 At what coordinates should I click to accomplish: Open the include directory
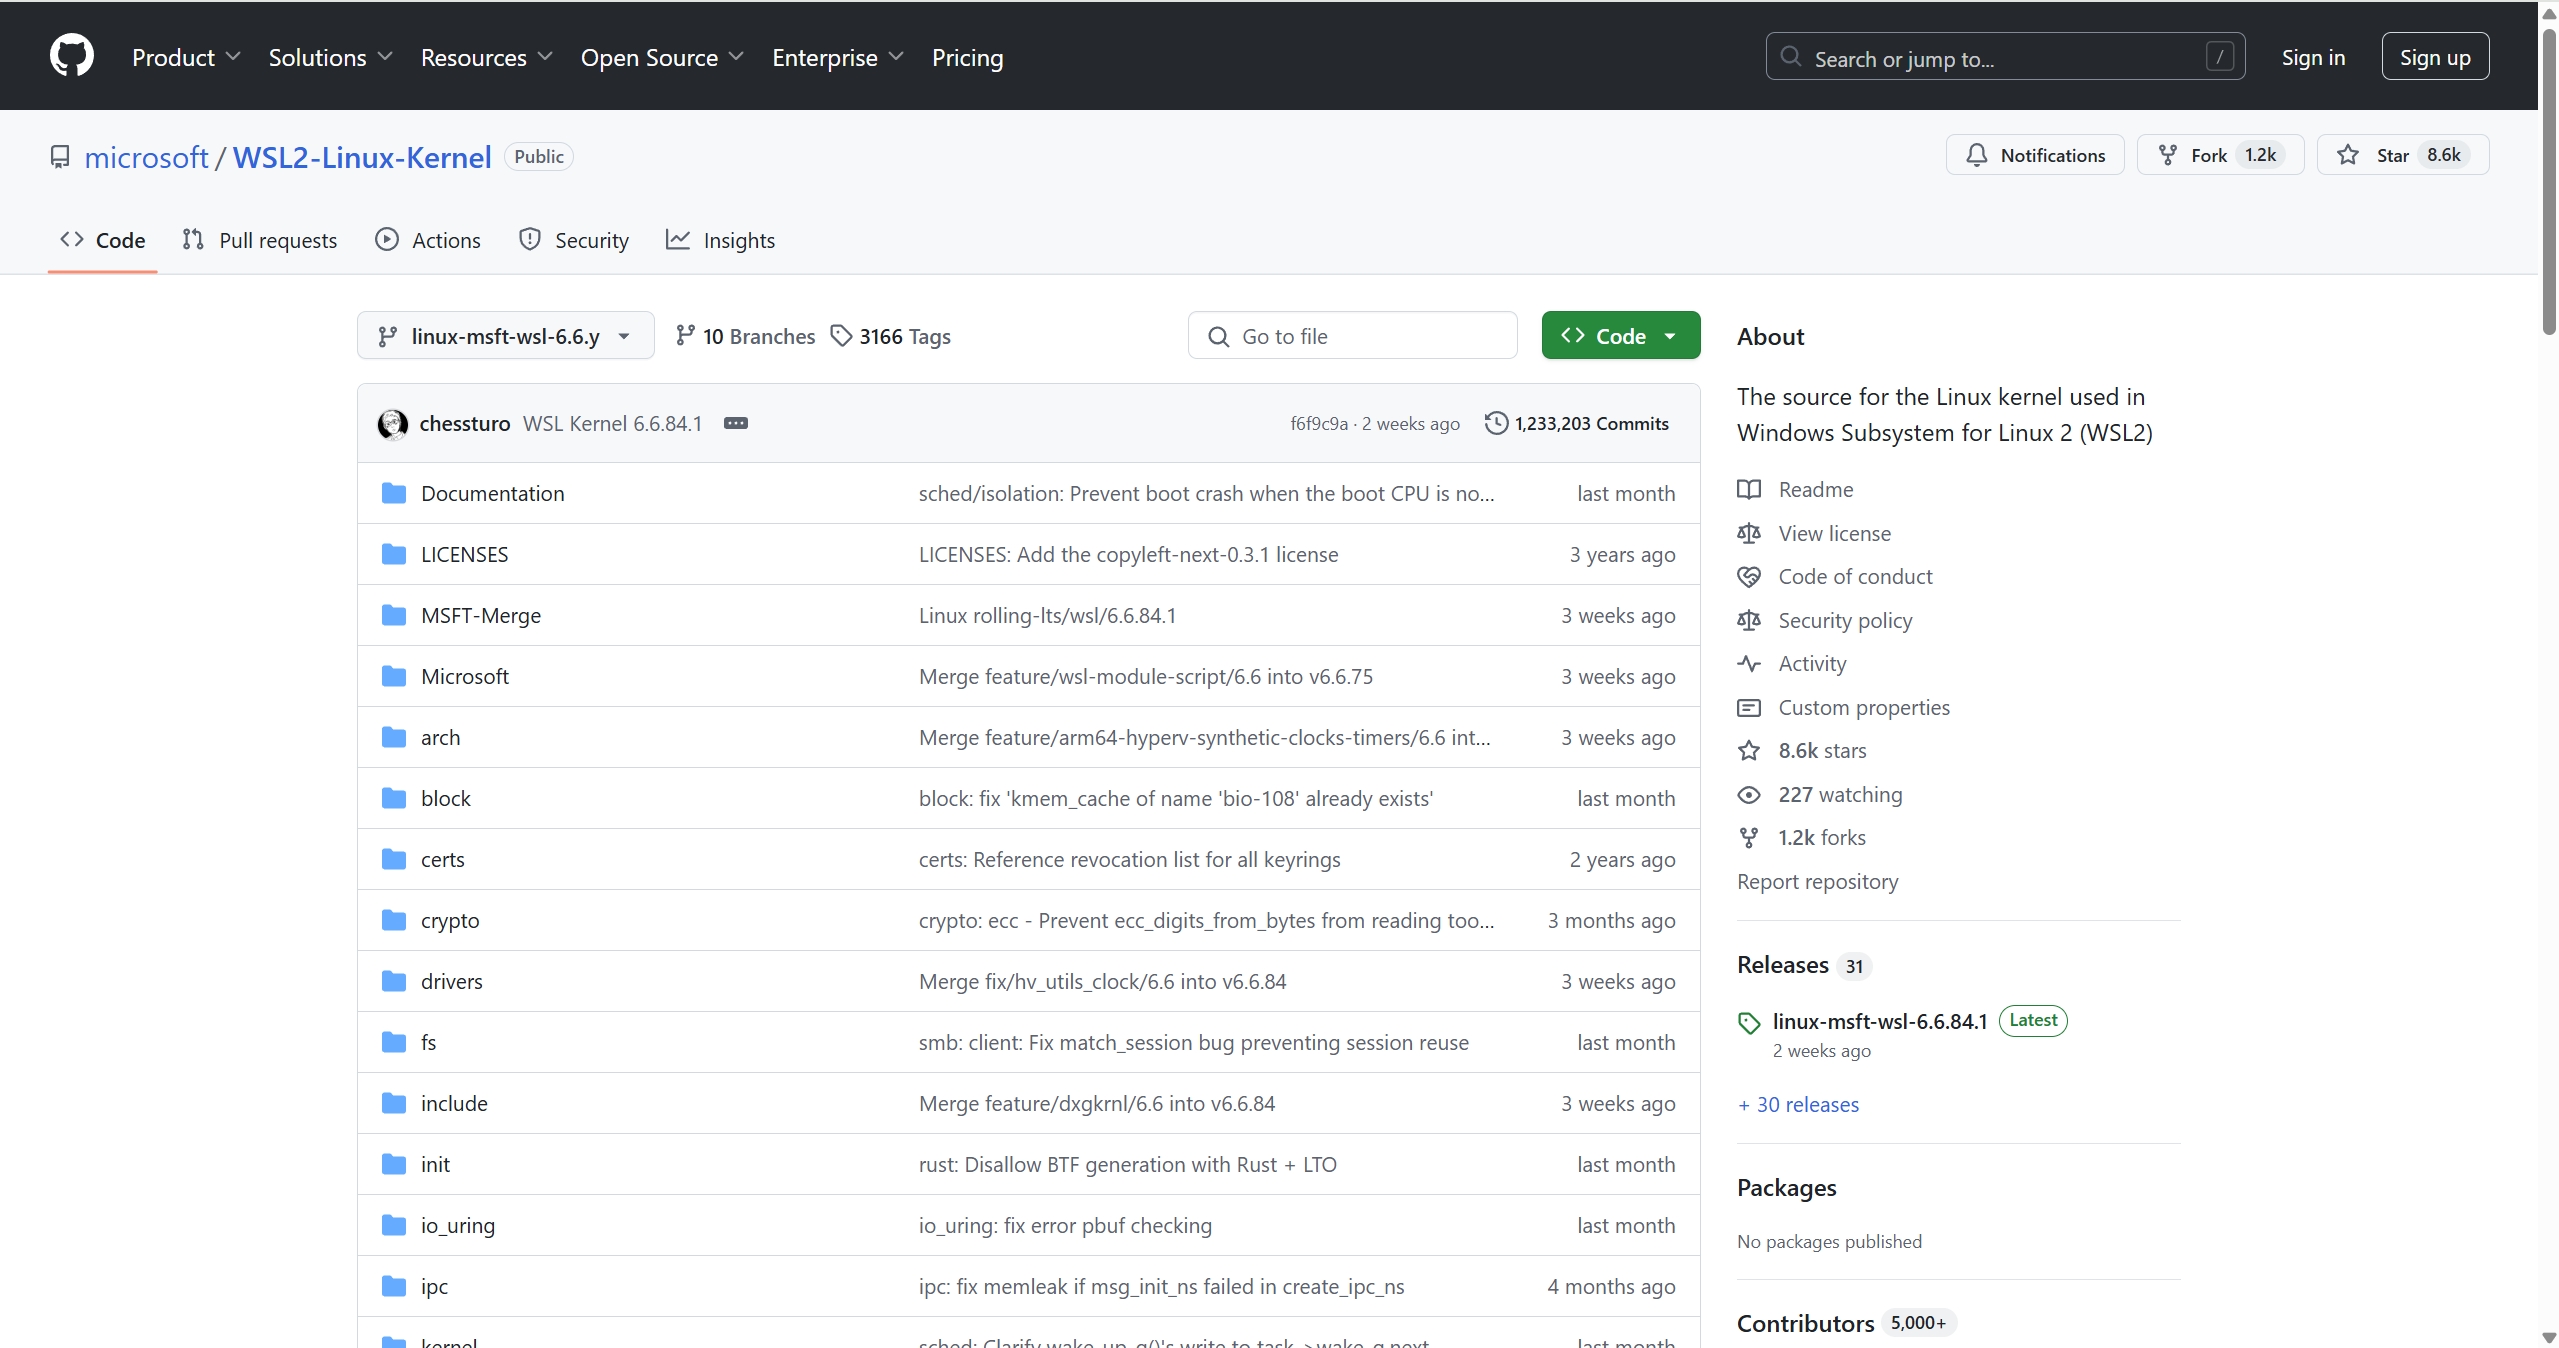click(x=454, y=1103)
